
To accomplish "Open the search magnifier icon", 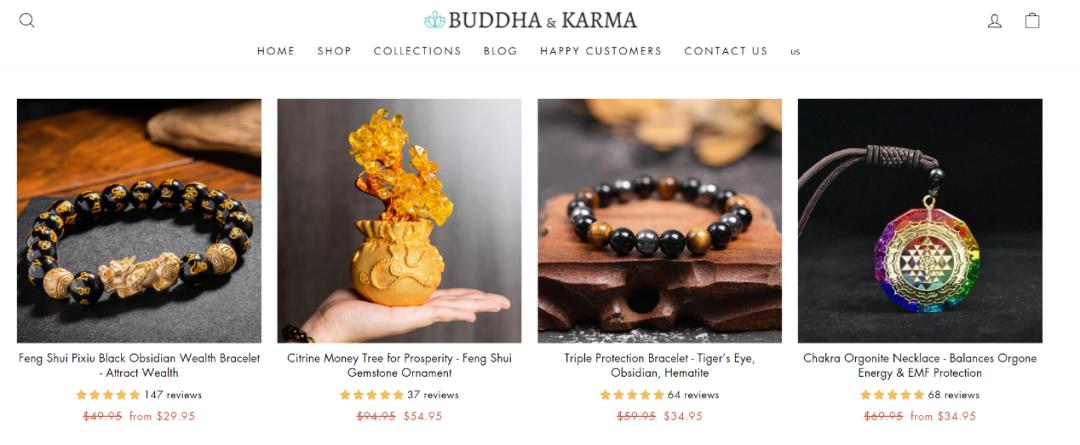I will pos(27,21).
